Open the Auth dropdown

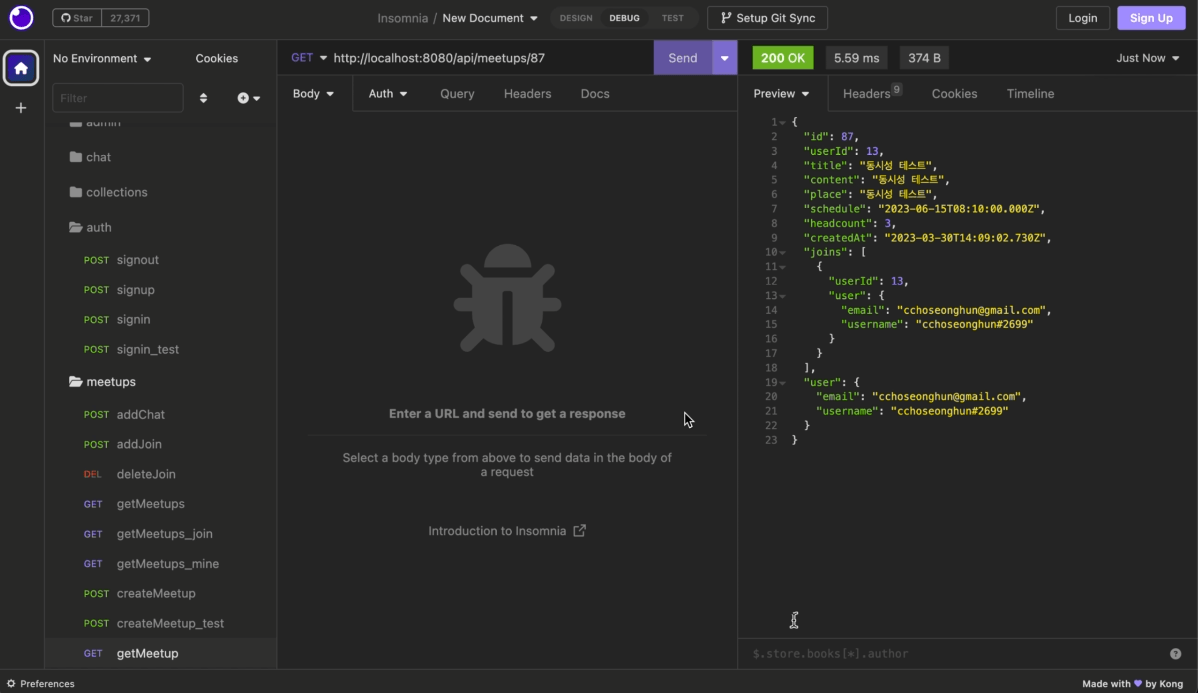coord(387,93)
